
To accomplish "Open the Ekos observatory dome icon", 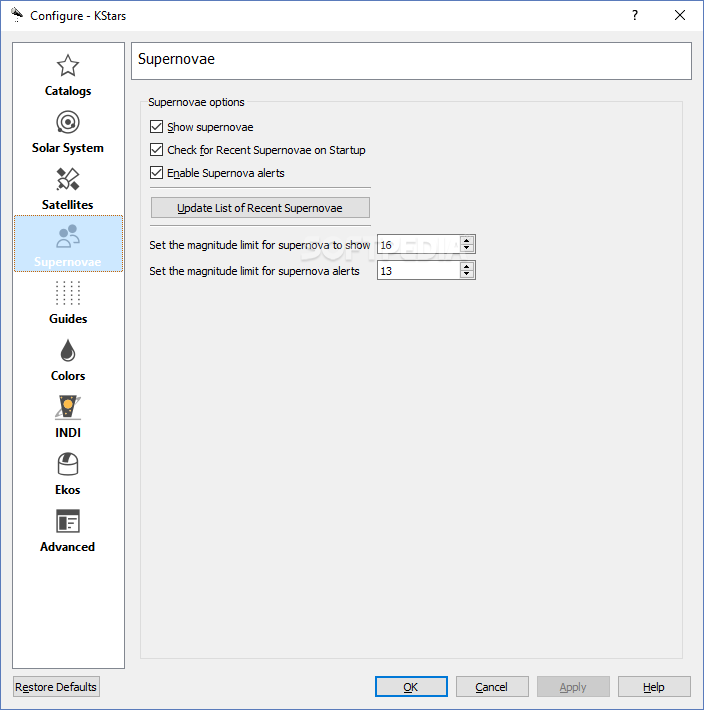I will point(68,464).
